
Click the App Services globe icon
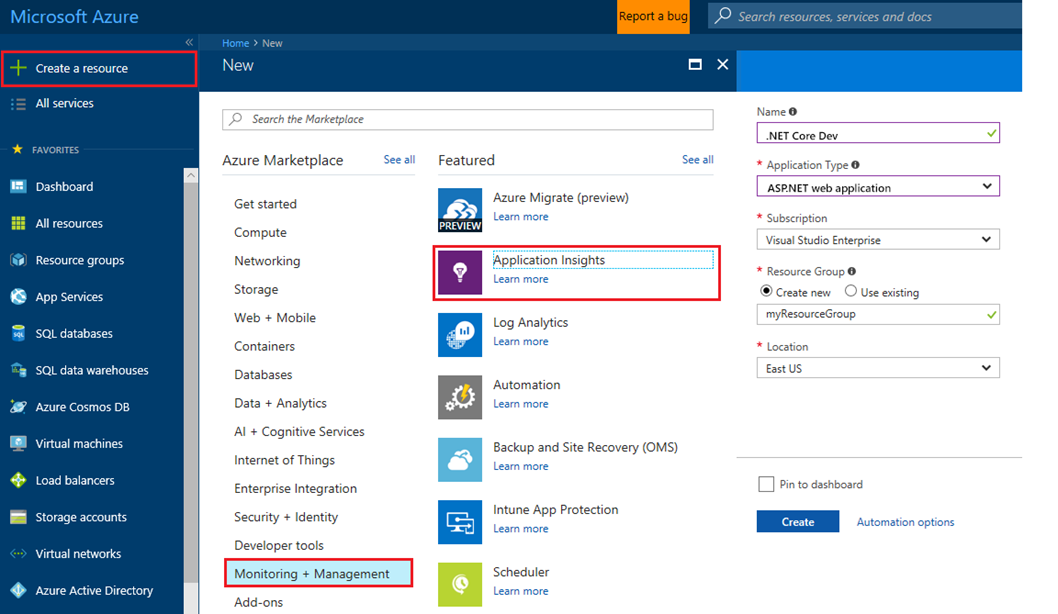tap(18, 296)
